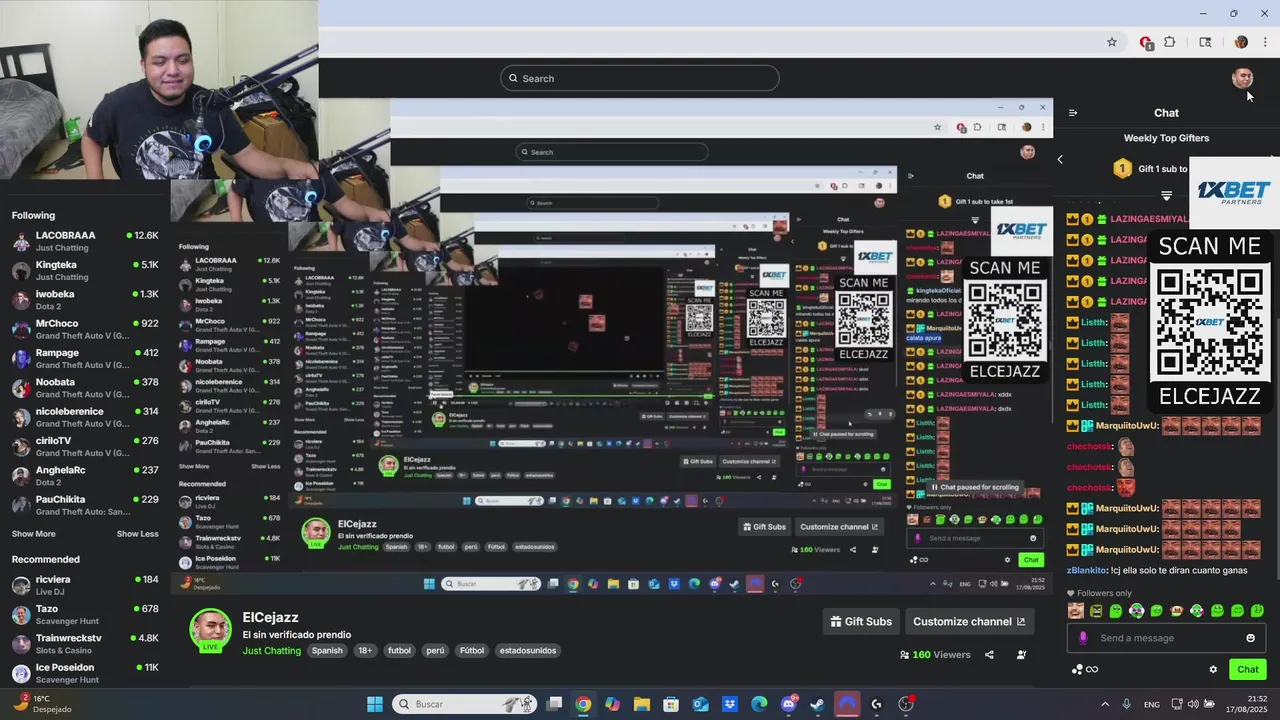Expand the main Following list with Show More
Viewport: 1280px width, 720px height.
pyautogui.click(x=34, y=534)
